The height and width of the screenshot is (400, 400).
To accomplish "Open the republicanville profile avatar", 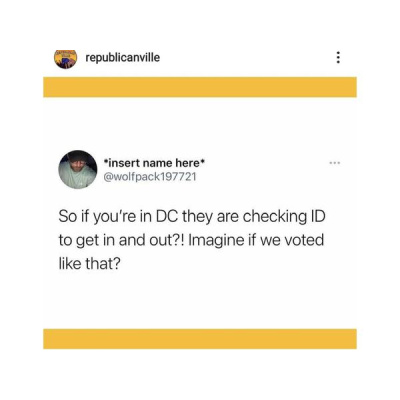I will point(66,59).
